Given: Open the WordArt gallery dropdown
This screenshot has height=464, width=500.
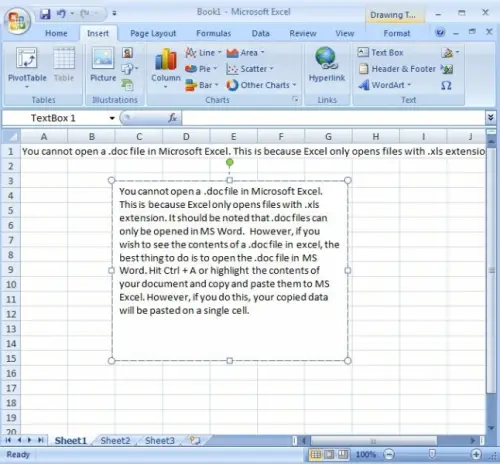Looking at the screenshot, I should click(385, 85).
